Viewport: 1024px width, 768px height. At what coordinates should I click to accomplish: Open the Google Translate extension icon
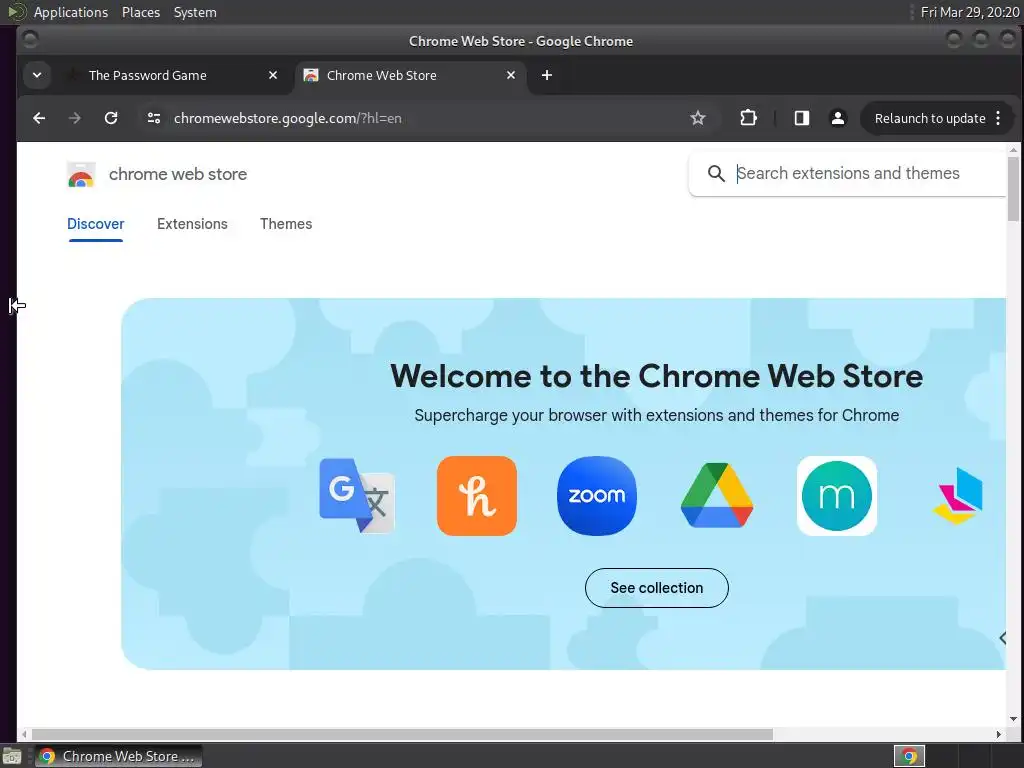click(357, 496)
